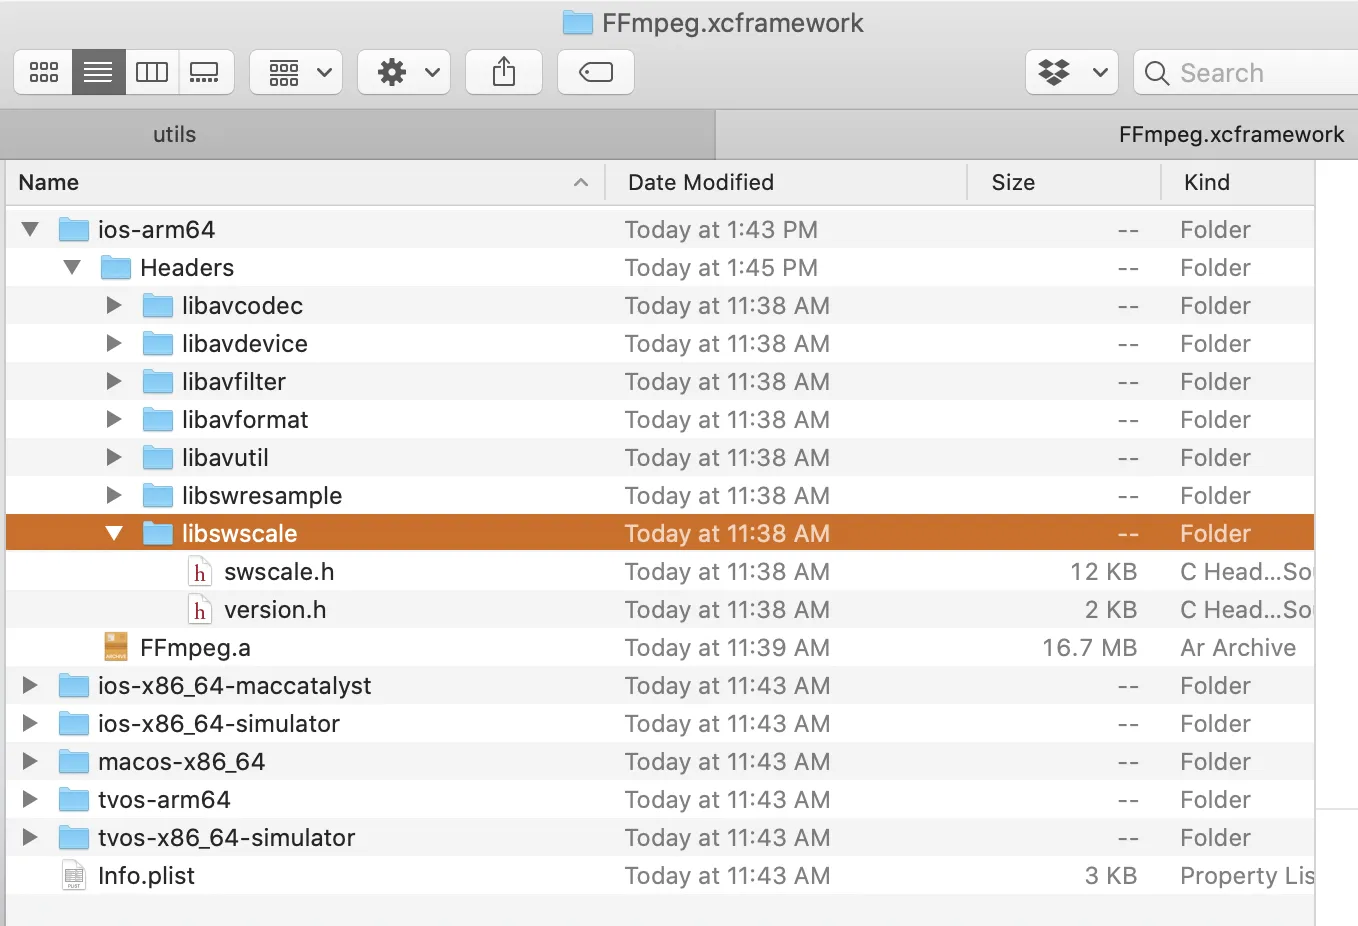Open the Dropbox toolbar menu
The width and height of the screenshot is (1358, 926).
1072,72
